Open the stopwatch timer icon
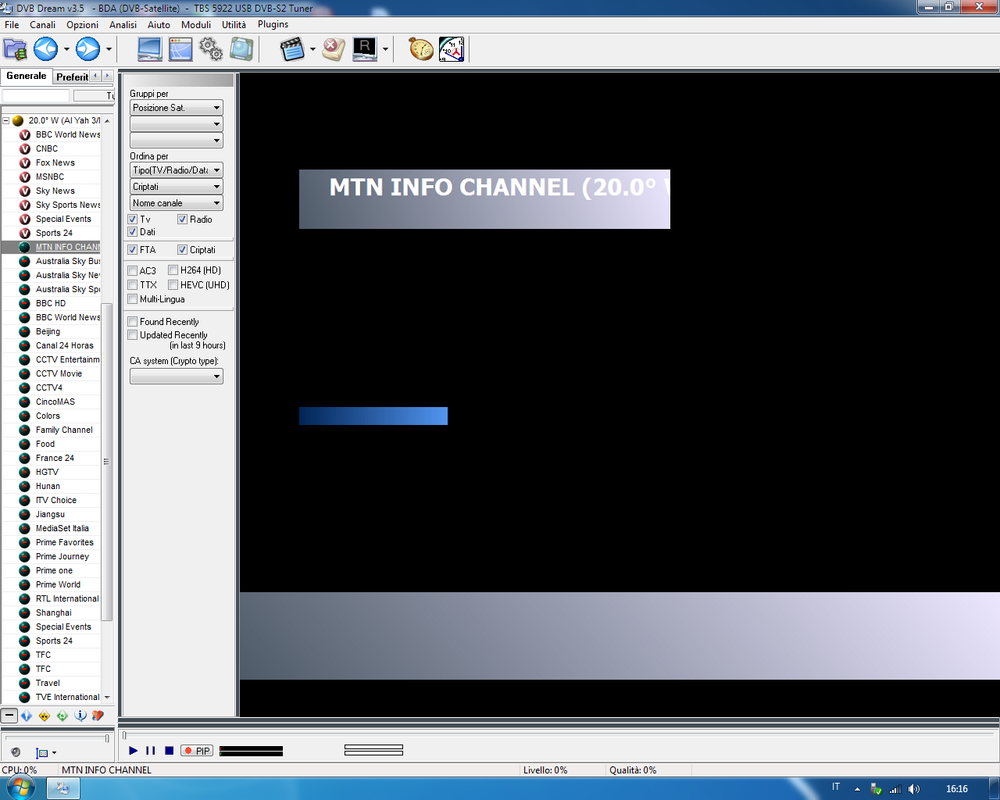The image size is (1000, 800). [421, 49]
